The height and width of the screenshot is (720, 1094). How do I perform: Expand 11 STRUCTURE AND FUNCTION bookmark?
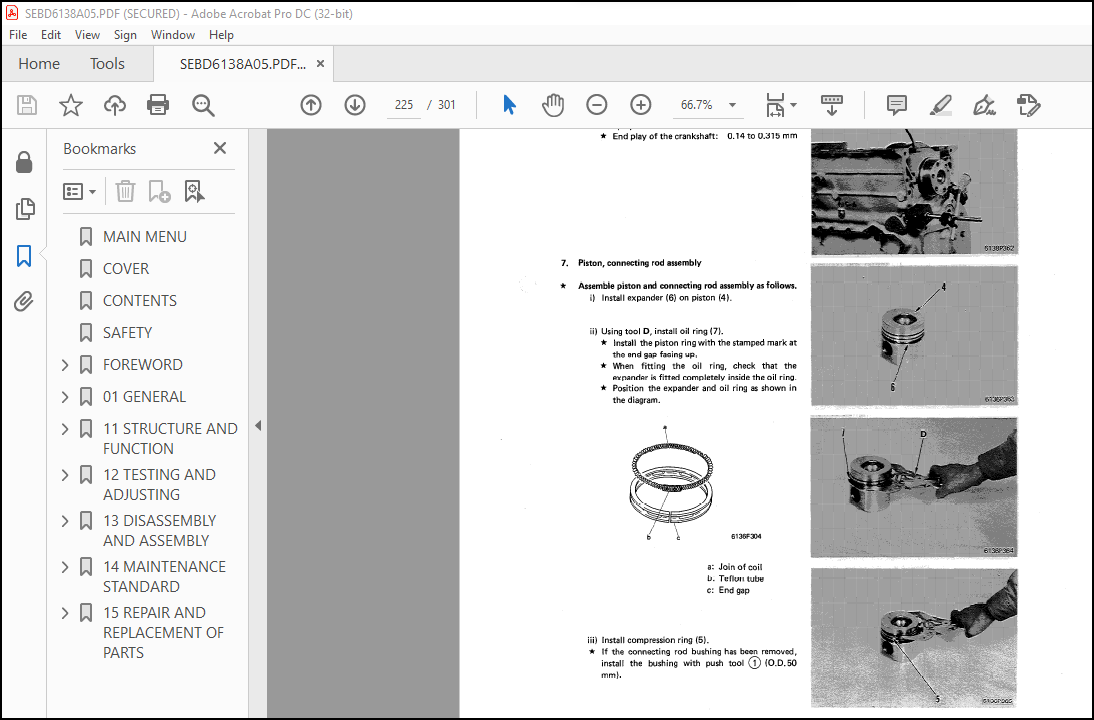(65, 429)
